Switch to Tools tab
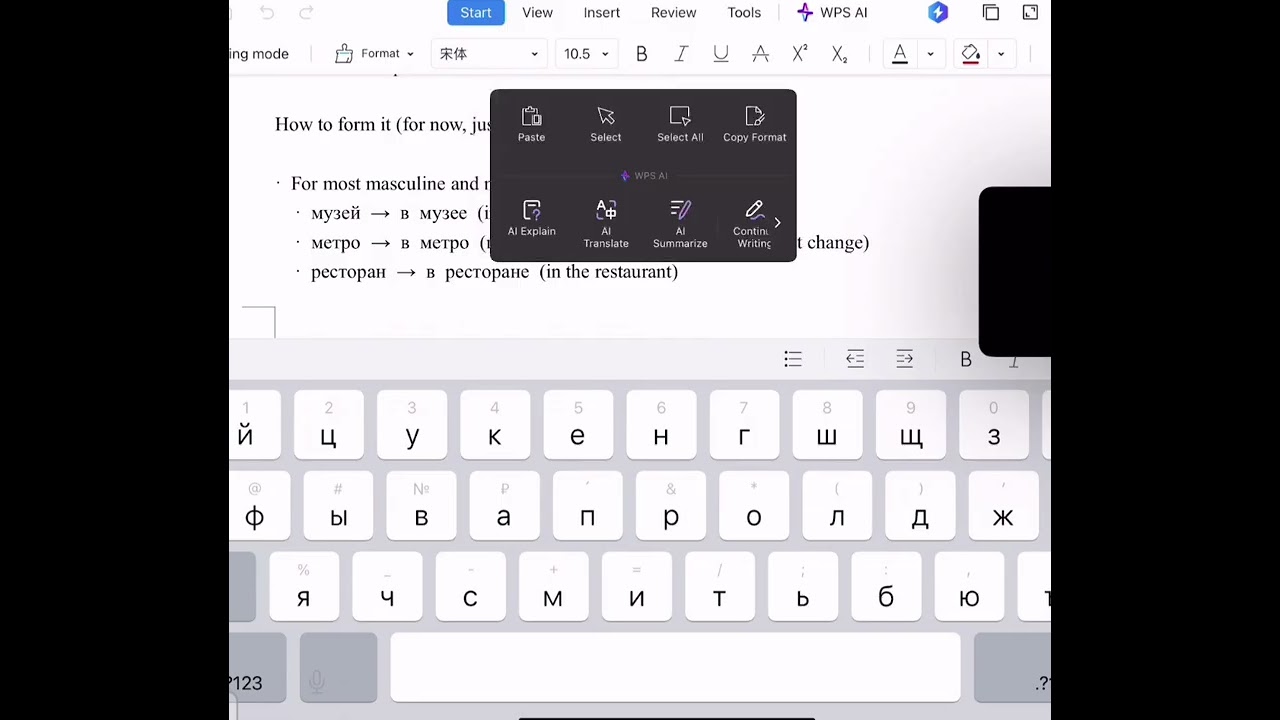Screen dimensions: 1280x720 click(744, 13)
